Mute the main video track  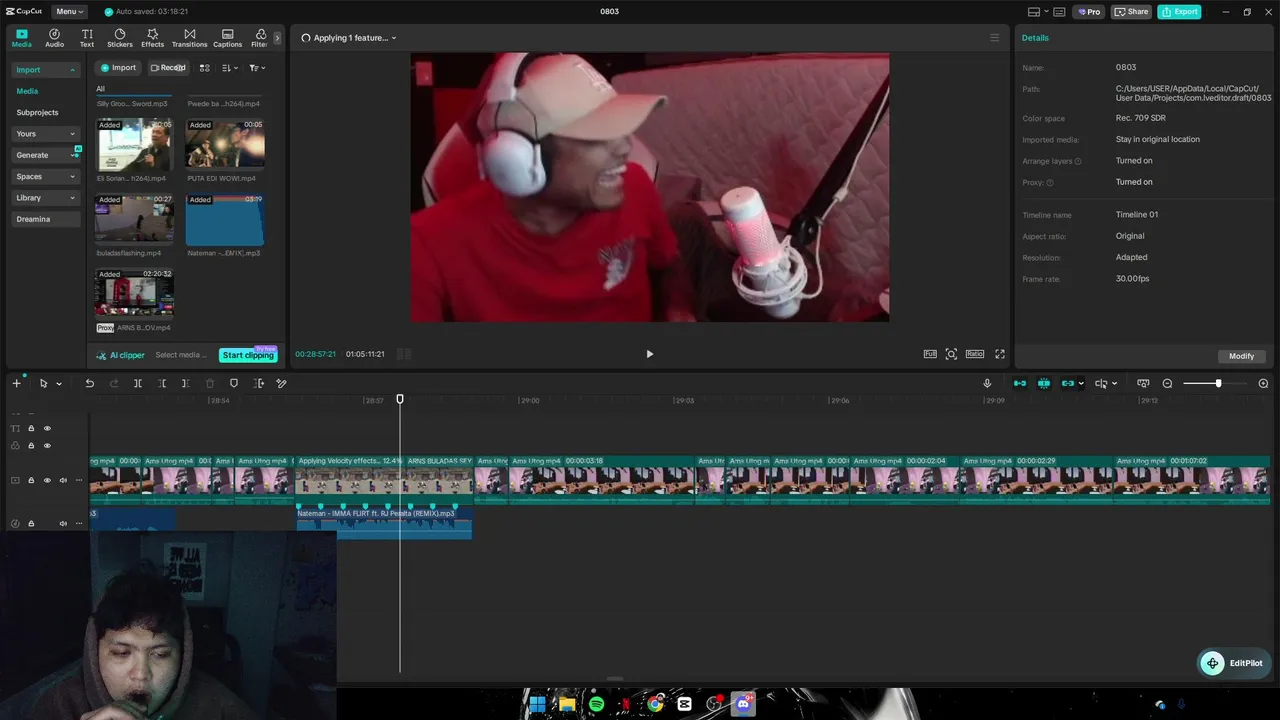pyautogui.click(x=63, y=480)
